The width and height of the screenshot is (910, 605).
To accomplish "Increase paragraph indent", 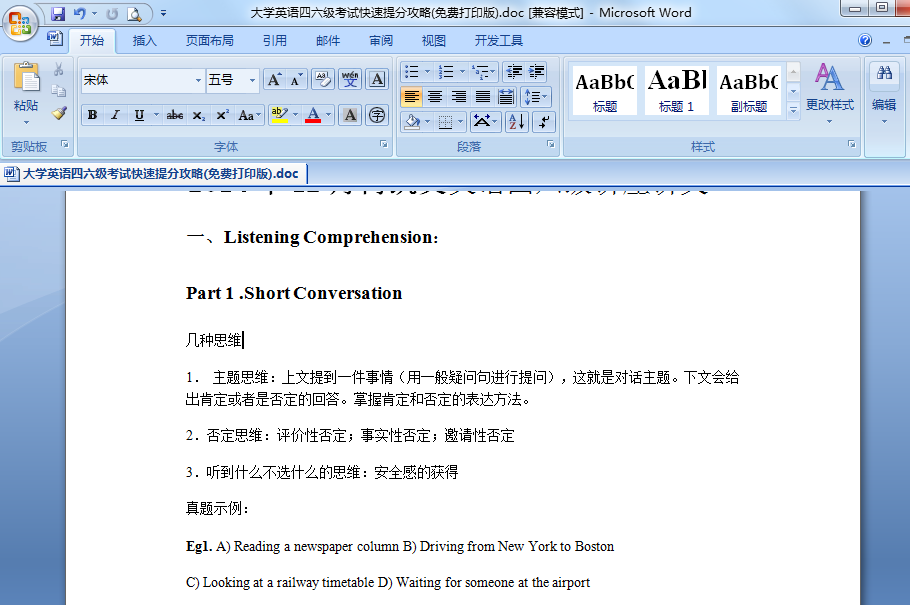I will tap(536, 71).
